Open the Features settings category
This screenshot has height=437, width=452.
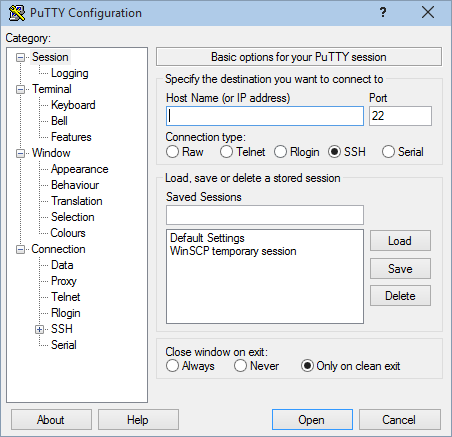(71, 137)
